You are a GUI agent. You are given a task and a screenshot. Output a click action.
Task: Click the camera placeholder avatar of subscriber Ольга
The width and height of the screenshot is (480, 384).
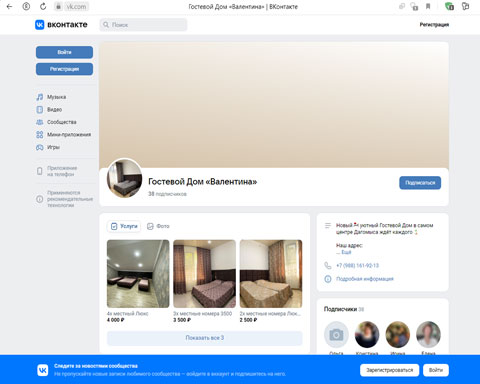(x=336, y=335)
